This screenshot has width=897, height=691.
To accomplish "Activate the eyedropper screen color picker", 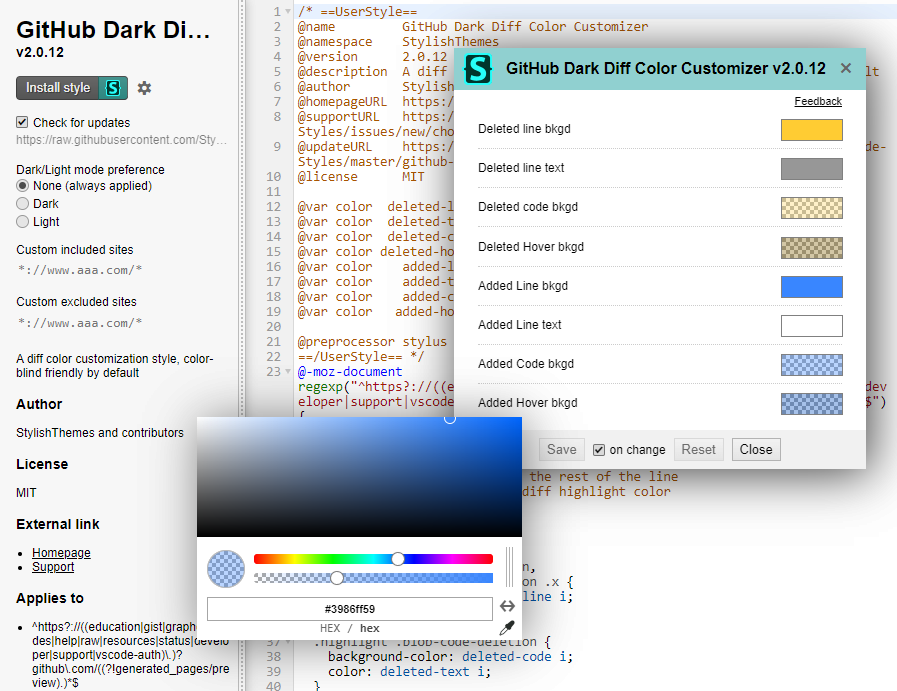I will click(507, 628).
